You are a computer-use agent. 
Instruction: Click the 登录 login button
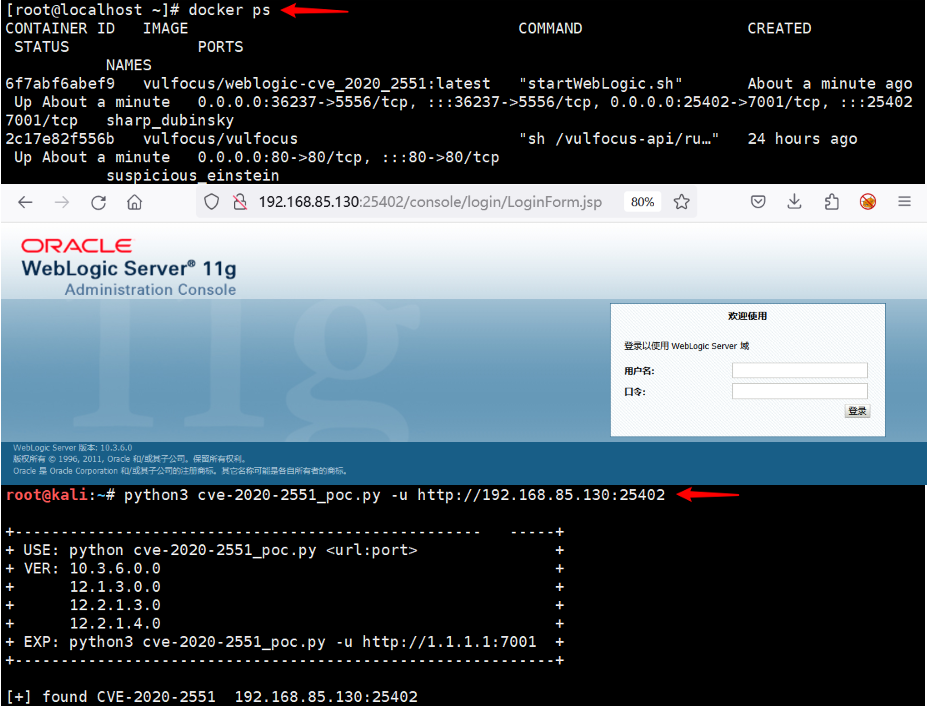click(857, 411)
